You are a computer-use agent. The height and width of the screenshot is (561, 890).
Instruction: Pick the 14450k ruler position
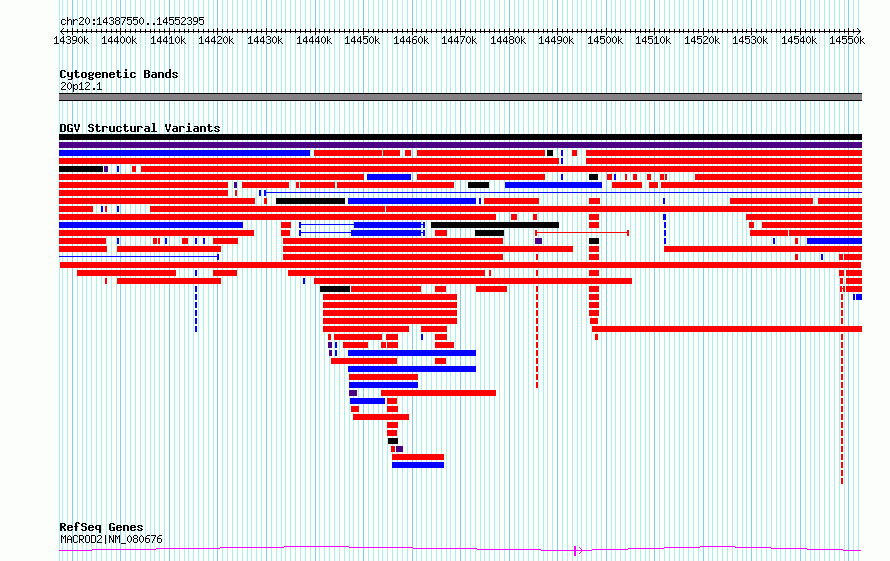[x=362, y=40]
